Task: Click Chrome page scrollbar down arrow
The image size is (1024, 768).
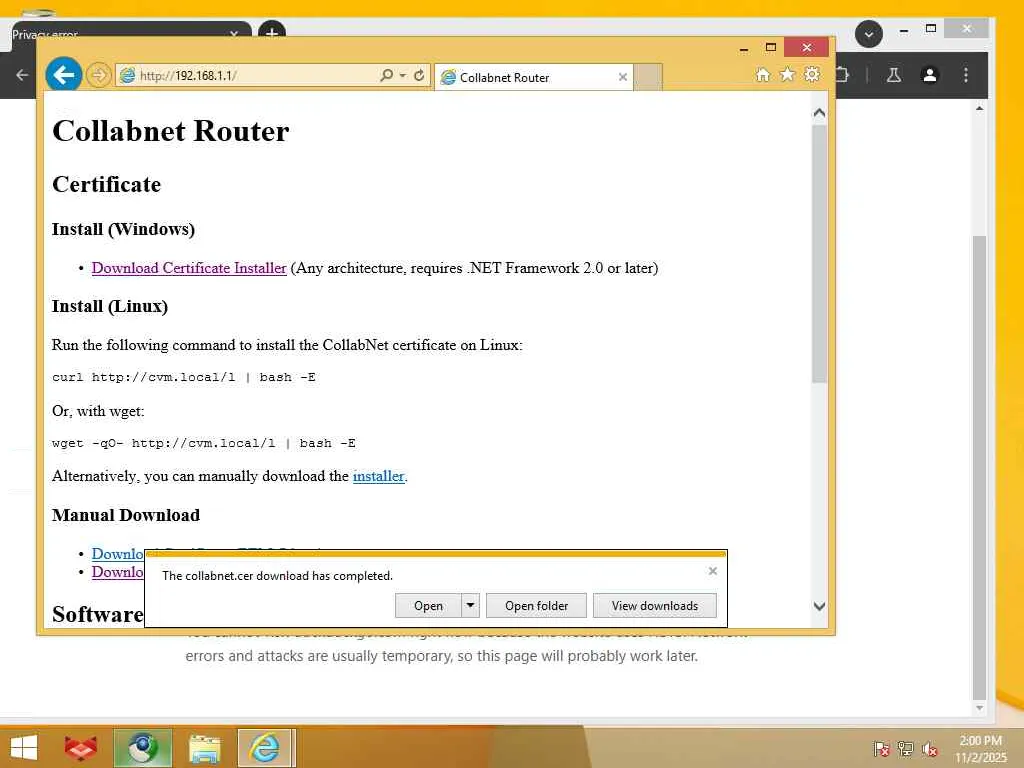Action: pyautogui.click(x=979, y=708)
